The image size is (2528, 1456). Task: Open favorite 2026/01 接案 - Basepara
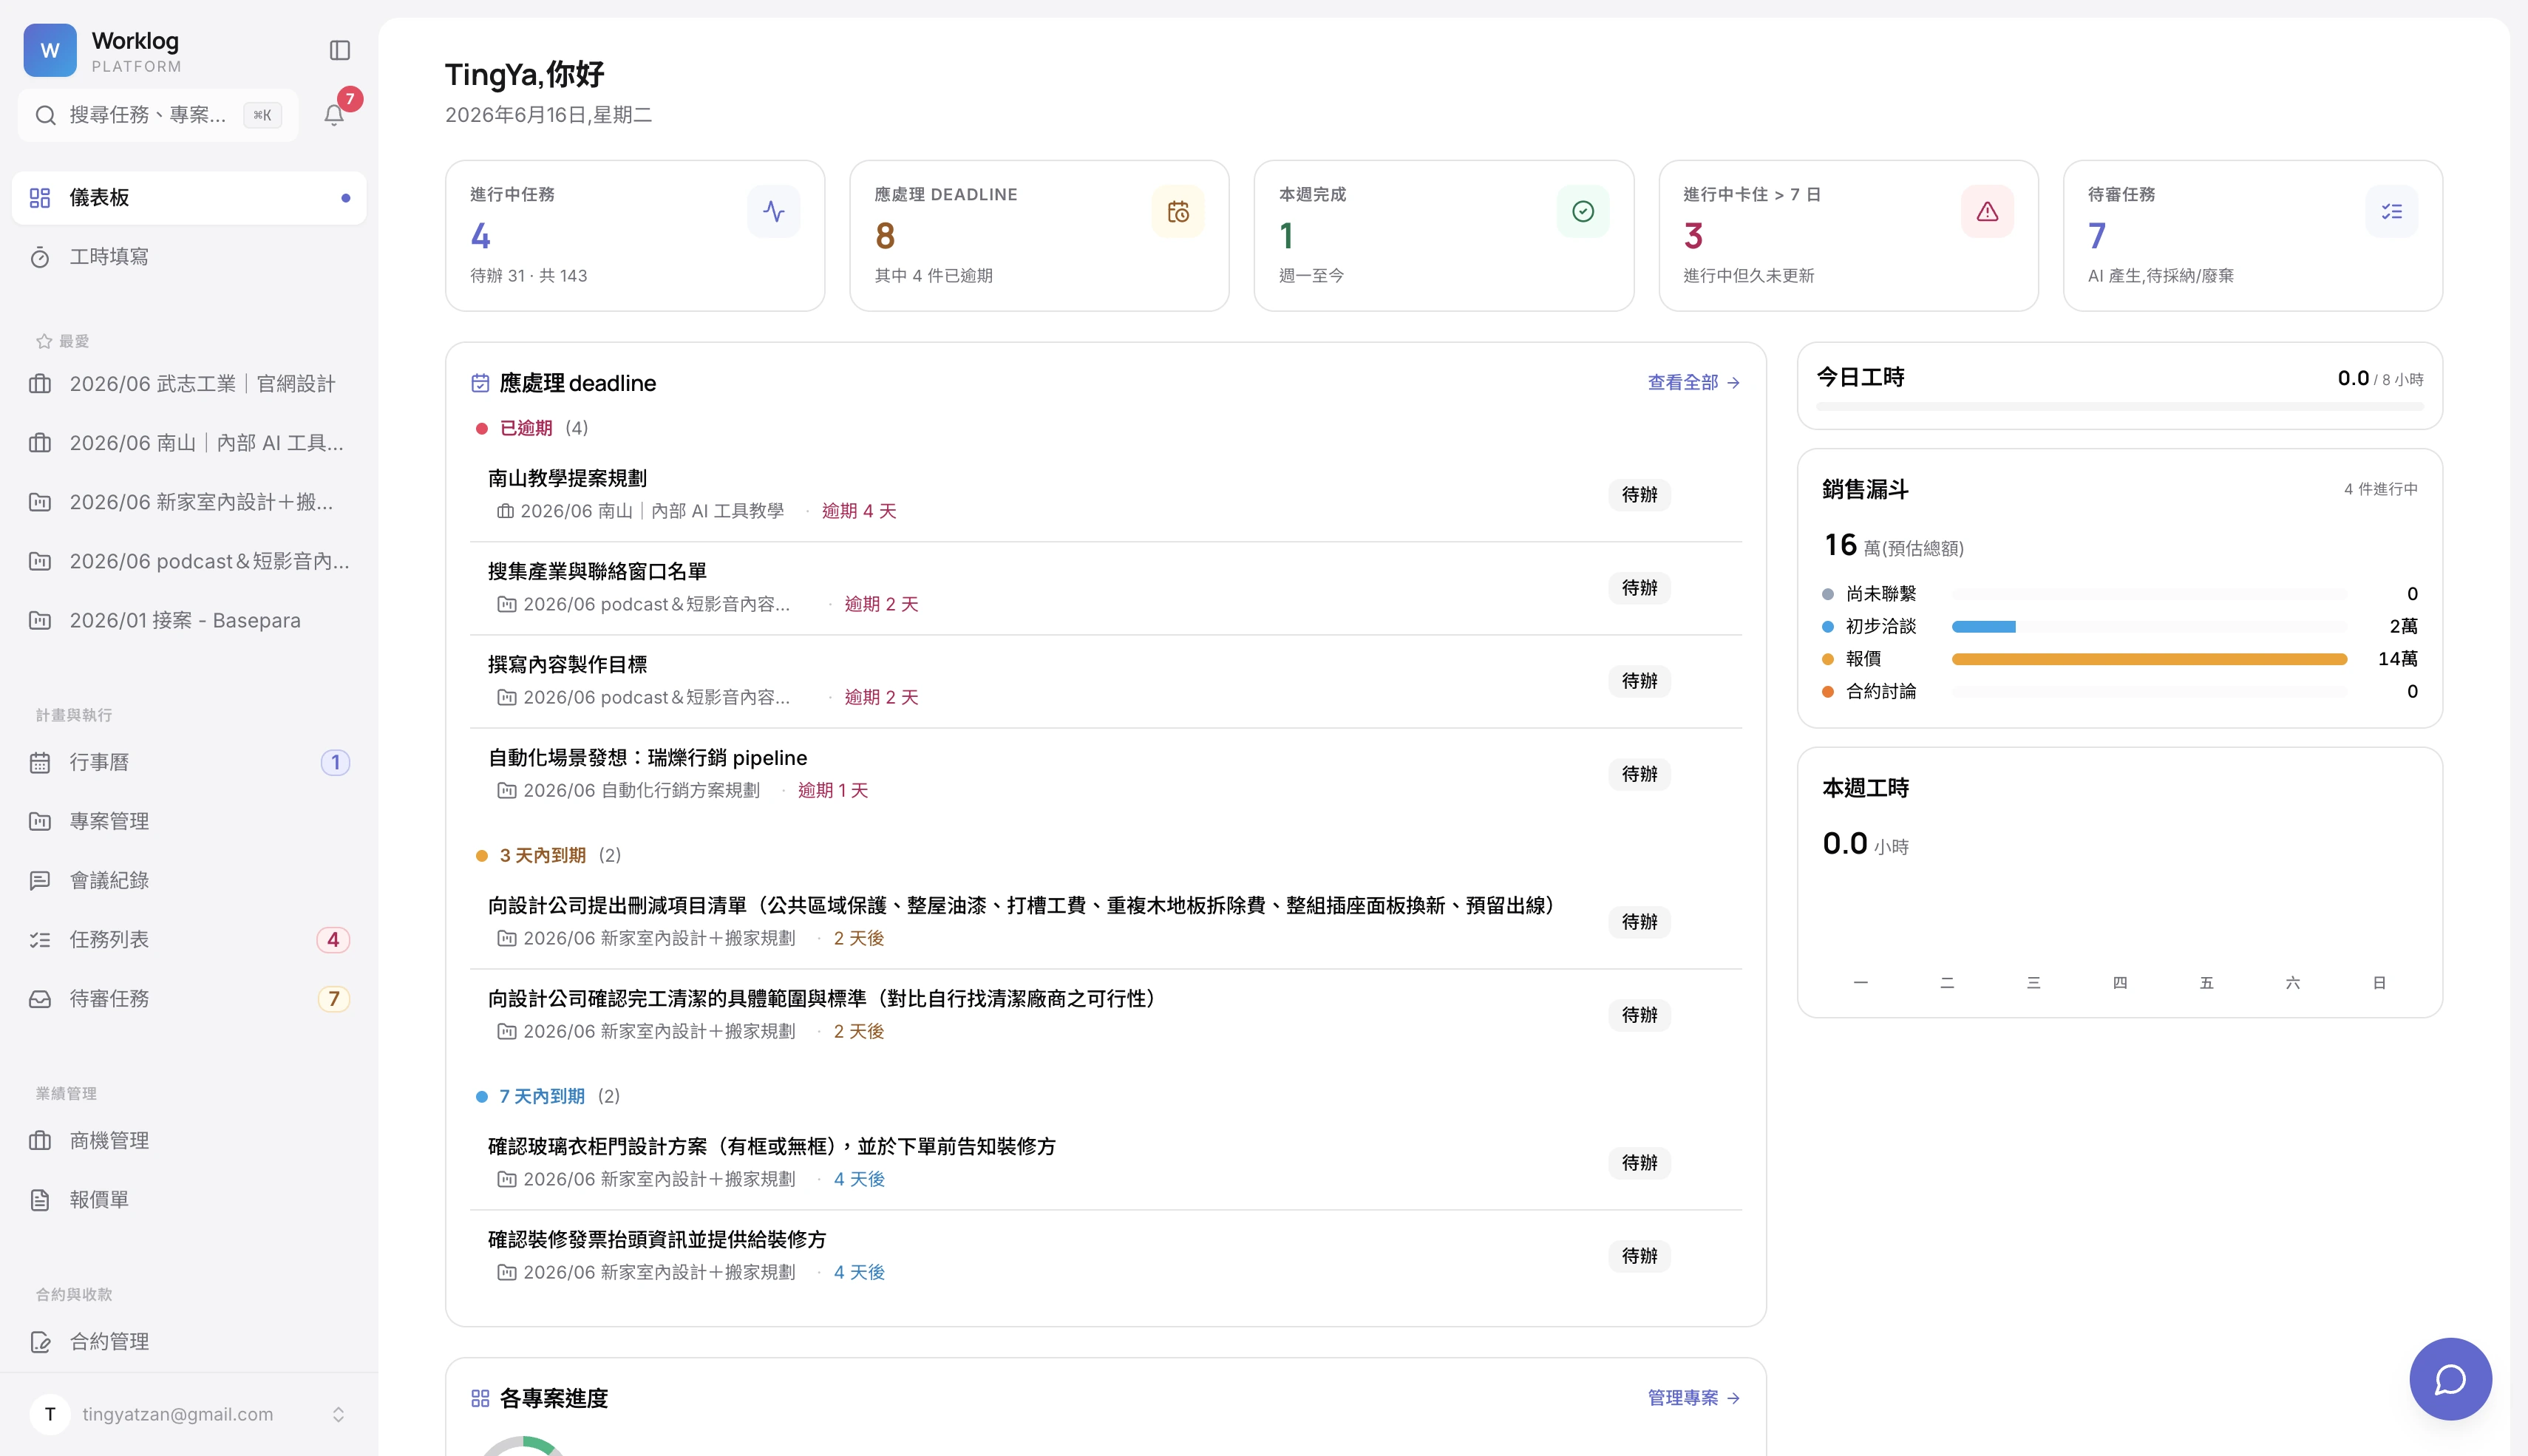[x=189, y=620]
